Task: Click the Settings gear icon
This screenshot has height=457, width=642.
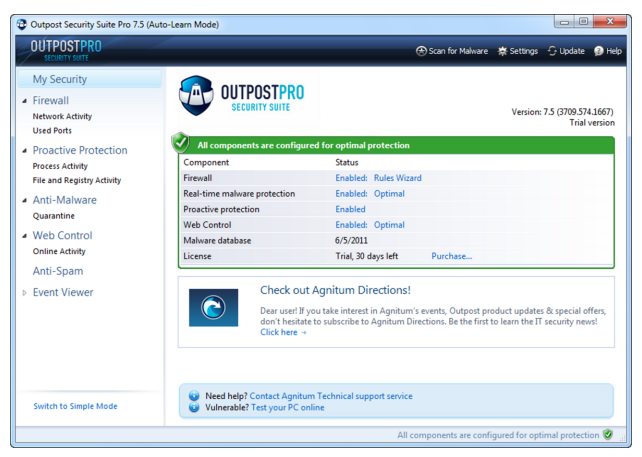Action: [x=502, y=51]
